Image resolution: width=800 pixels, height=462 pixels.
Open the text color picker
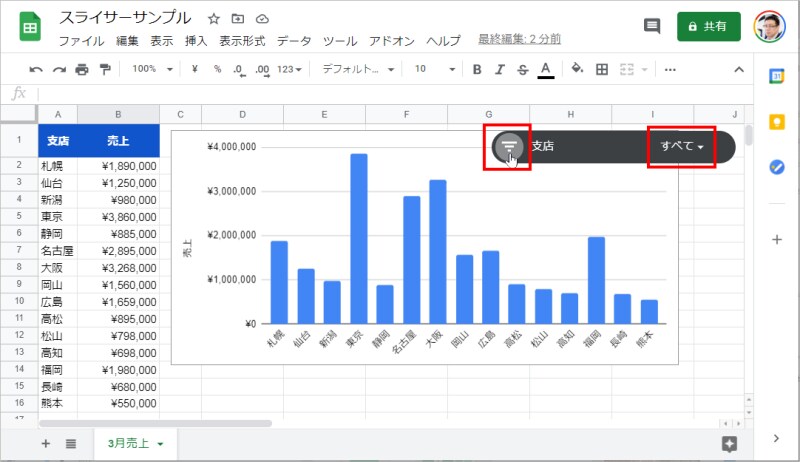[545, 69]
